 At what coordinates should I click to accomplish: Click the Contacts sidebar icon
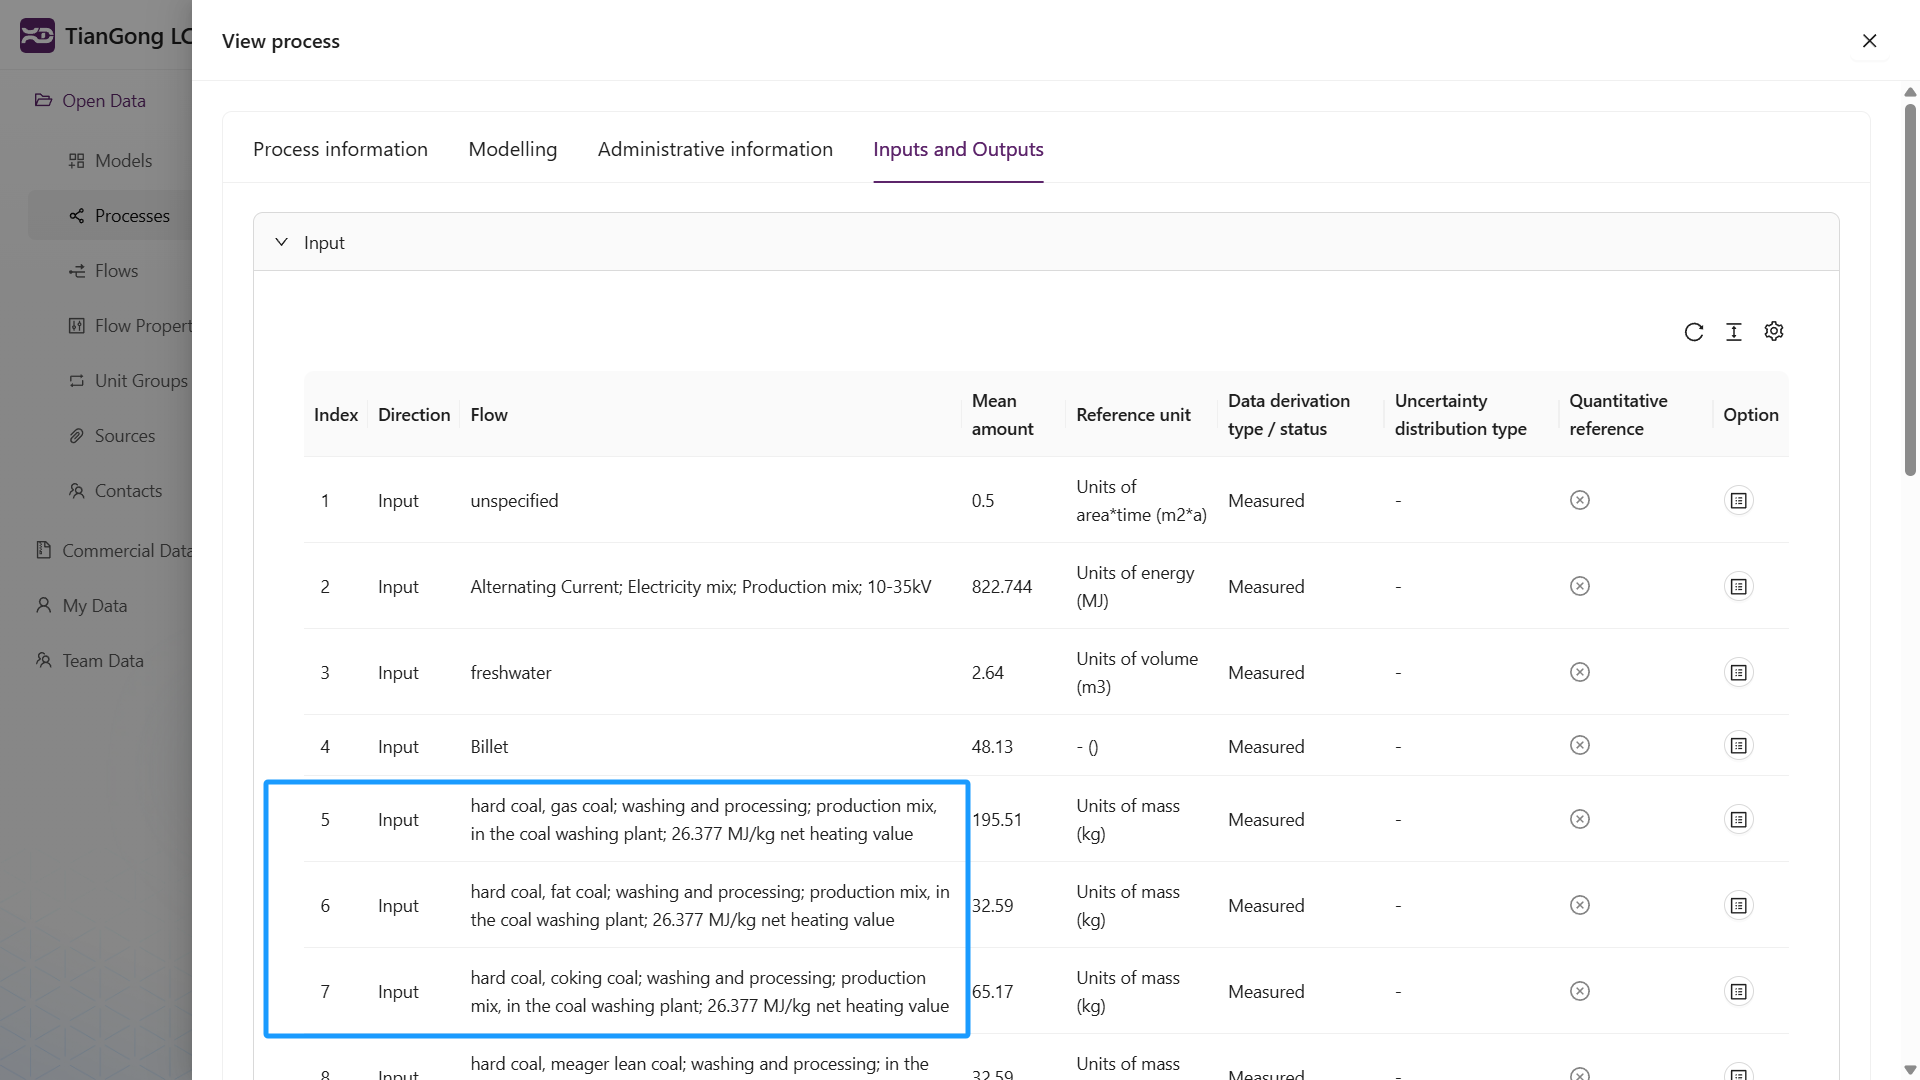point(77,490)
